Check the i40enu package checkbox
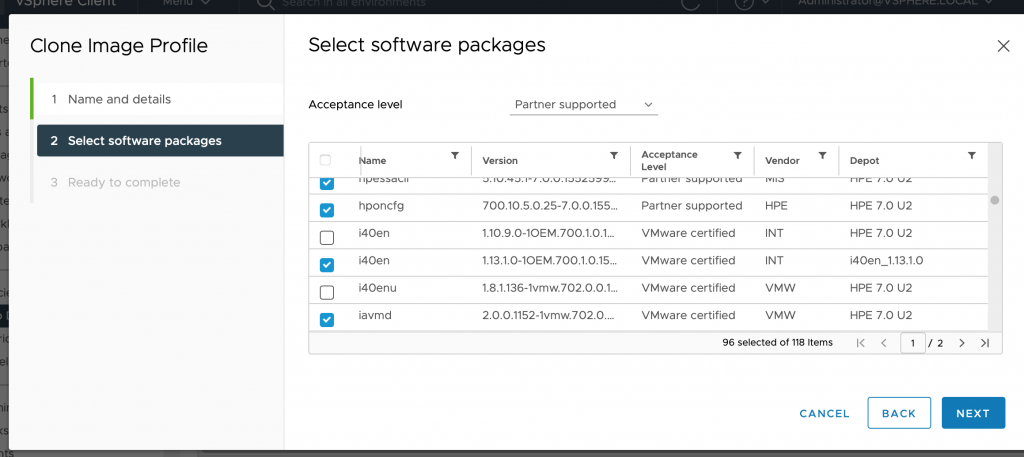Screen dimensions: 1024x457 (327, 293)
